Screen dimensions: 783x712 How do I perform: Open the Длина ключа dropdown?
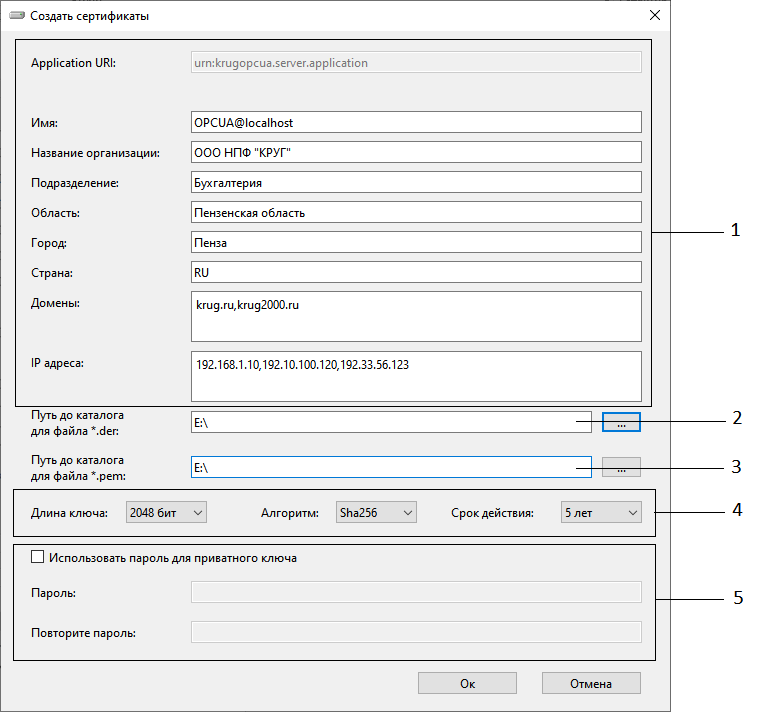pos(166,512)
